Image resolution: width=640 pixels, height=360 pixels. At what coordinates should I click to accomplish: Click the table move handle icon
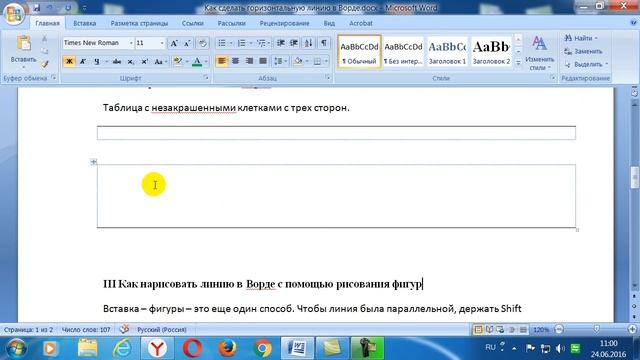click(93, 162)
